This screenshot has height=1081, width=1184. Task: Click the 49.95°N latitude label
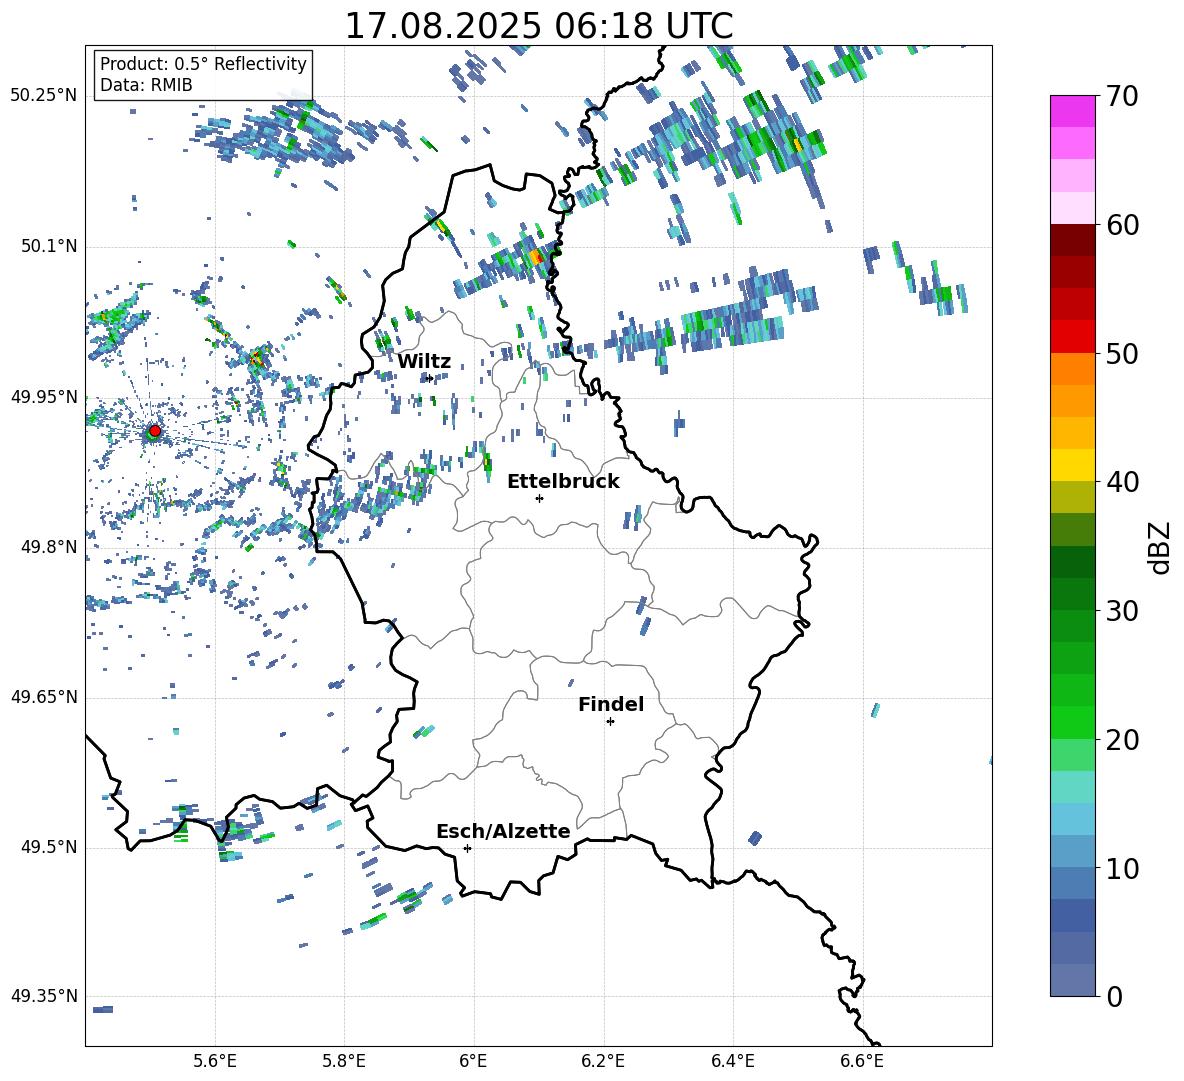[x=44, y=397]
